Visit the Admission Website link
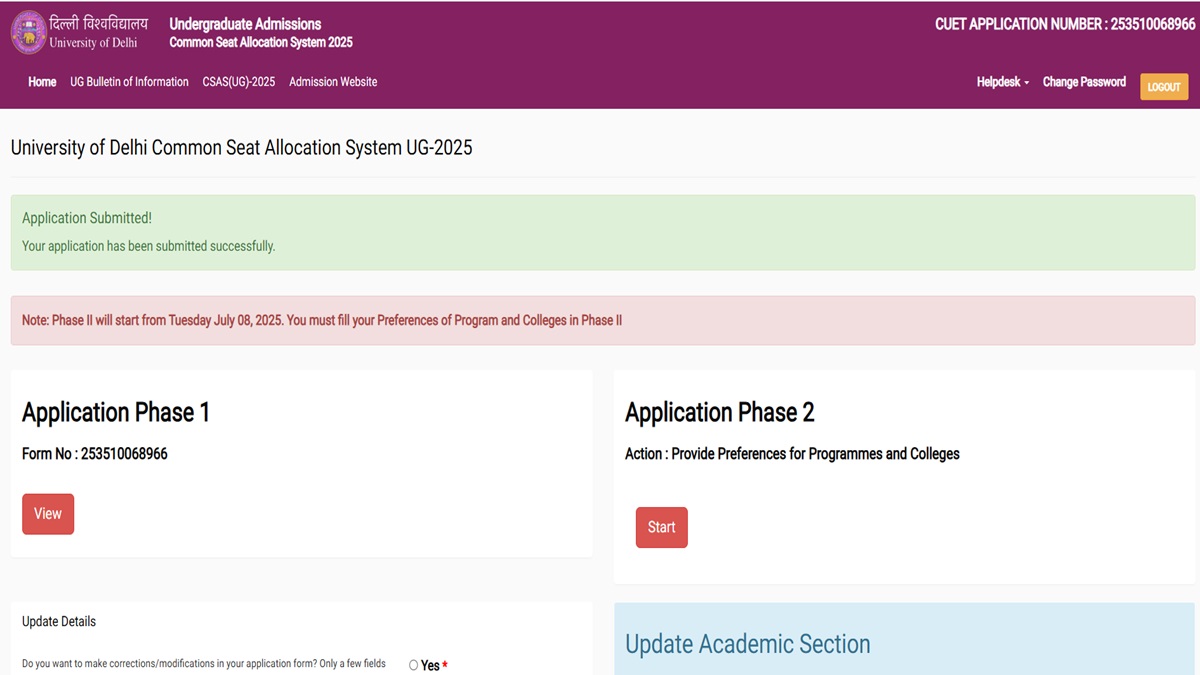The width and height of the screenshot is (1200, 675). (x=333, y=82)
